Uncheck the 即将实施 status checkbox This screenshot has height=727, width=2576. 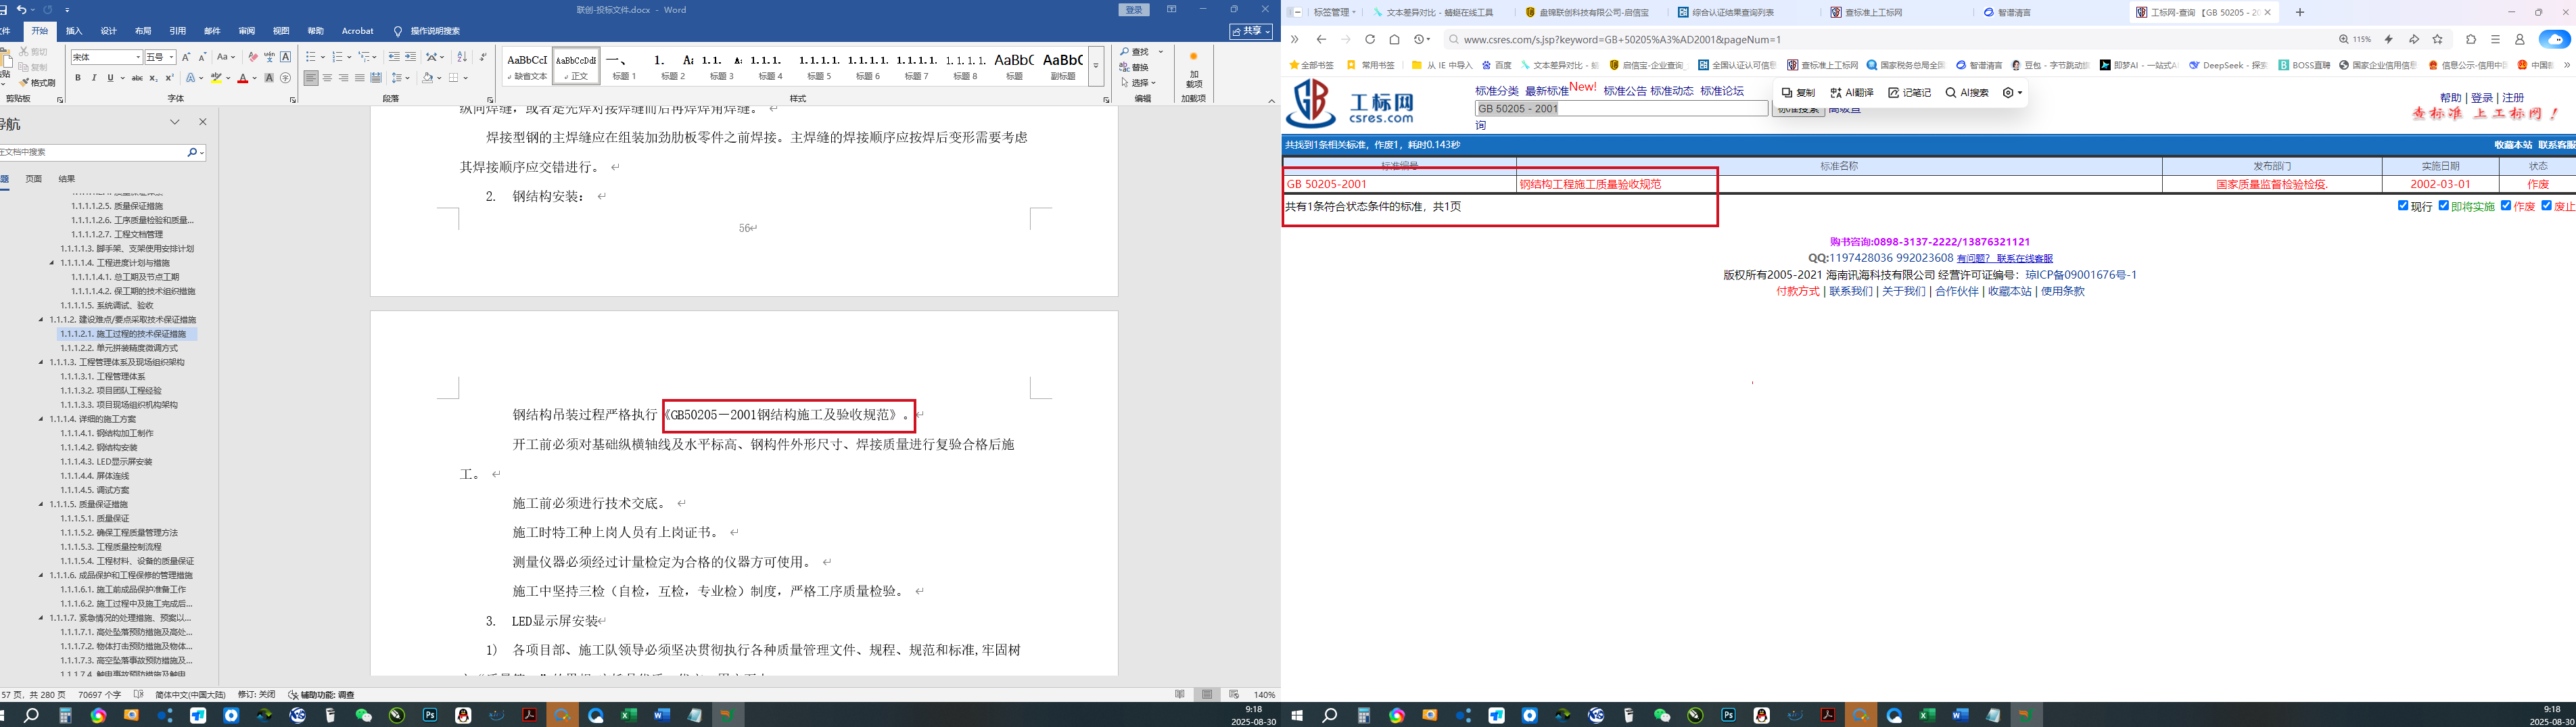click(x=2444, y=205)
